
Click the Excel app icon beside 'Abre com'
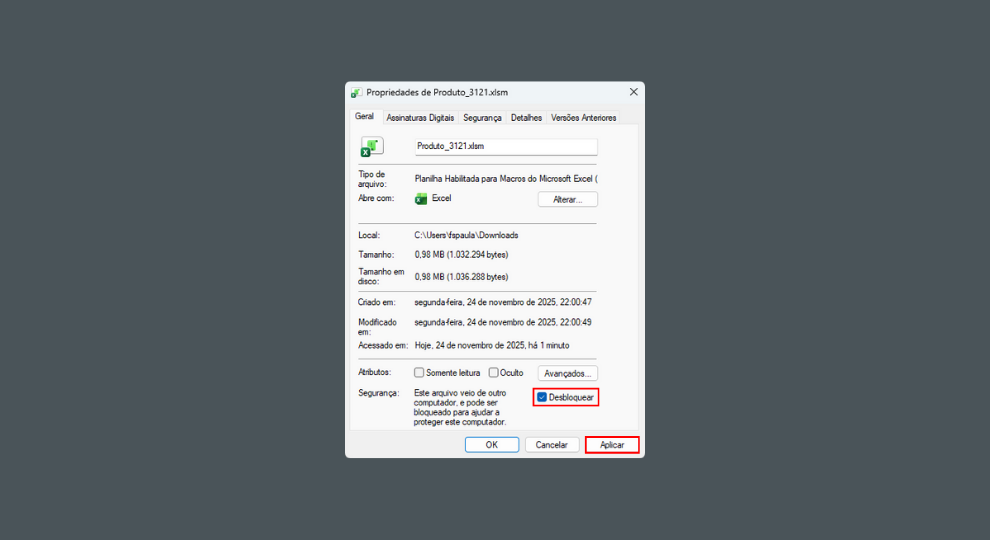[x=421, y=199]
